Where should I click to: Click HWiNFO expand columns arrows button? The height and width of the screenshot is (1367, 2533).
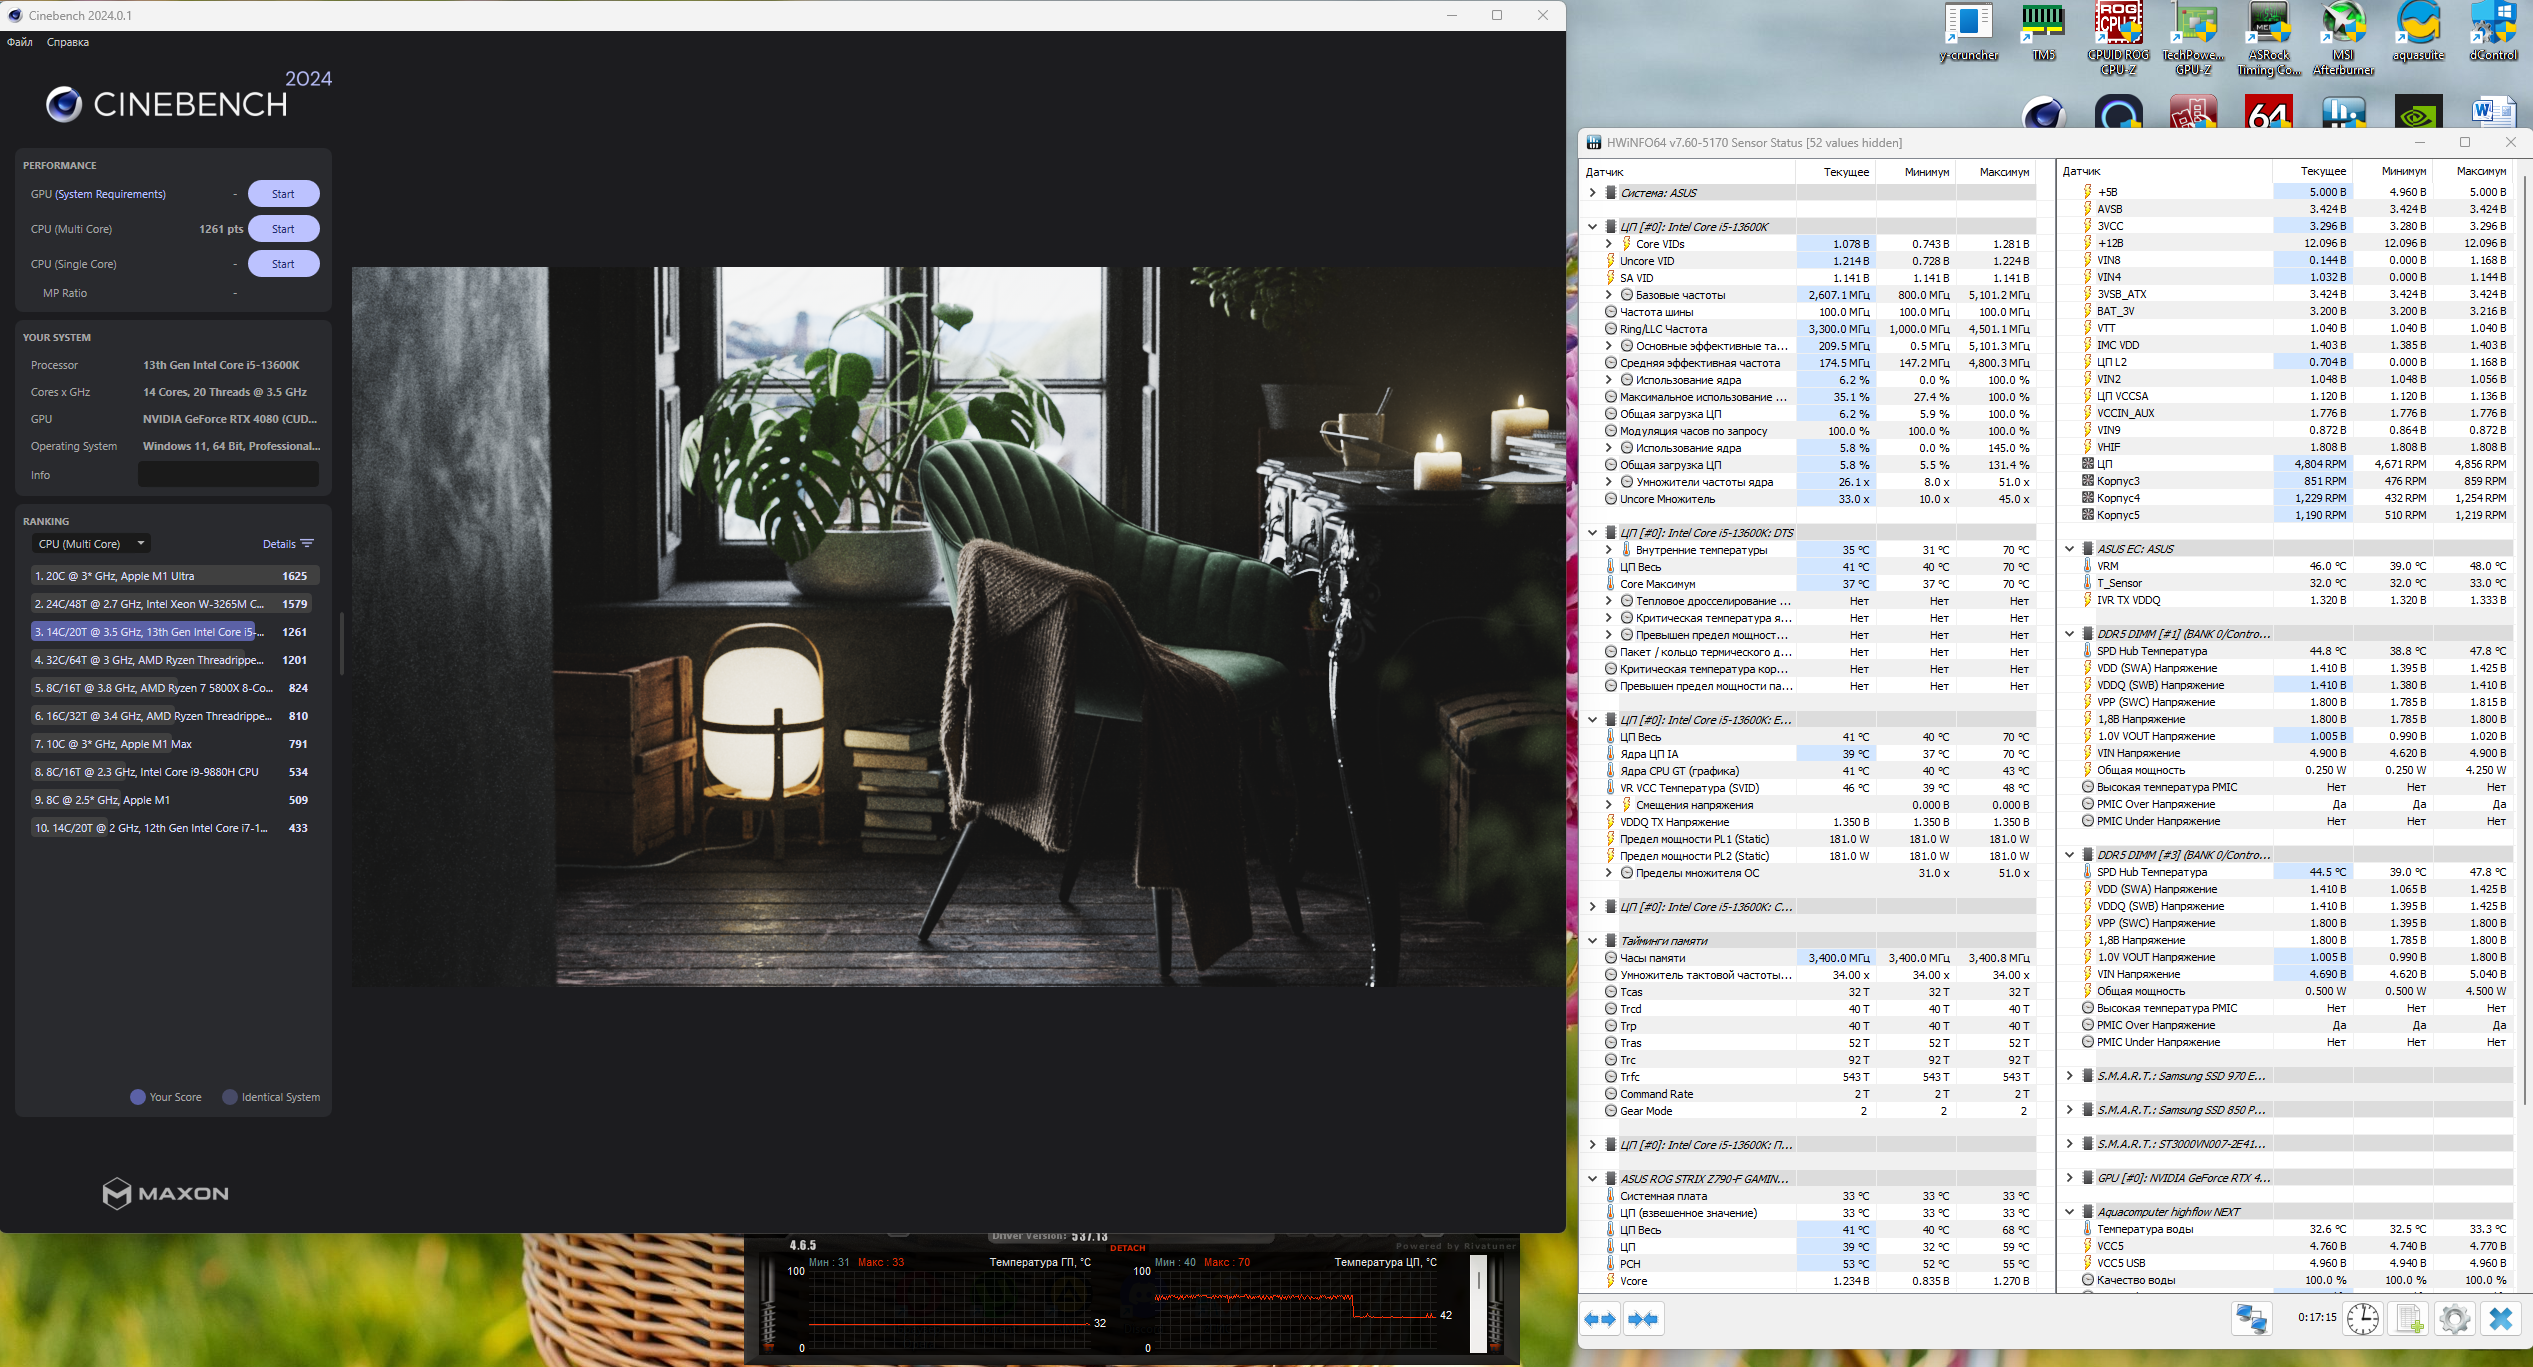[1600, 1319]
